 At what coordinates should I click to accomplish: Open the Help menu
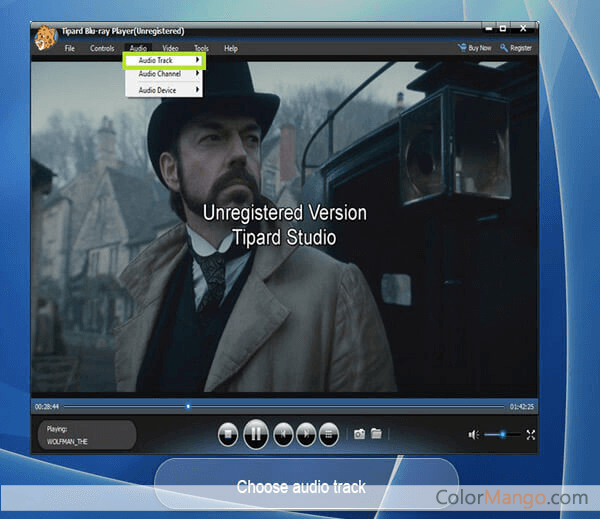[231, 48]
